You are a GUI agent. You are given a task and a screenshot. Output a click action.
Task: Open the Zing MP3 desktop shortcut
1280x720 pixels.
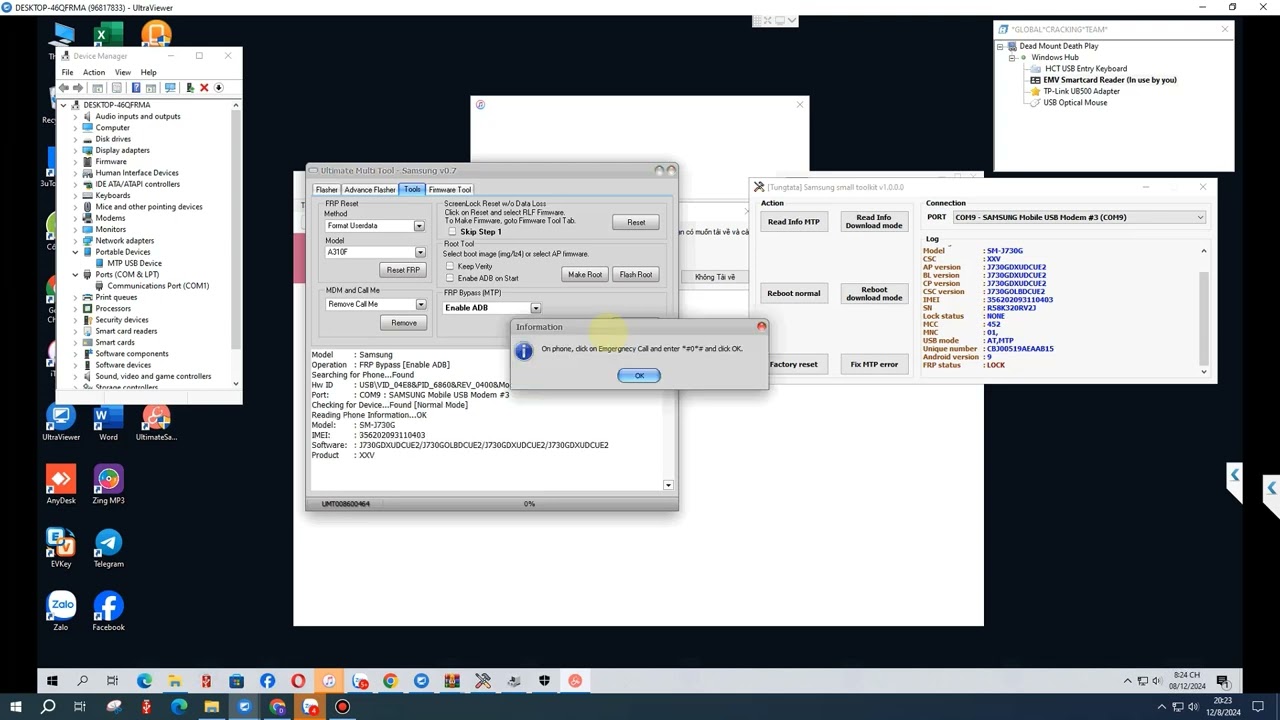[108, 486]
